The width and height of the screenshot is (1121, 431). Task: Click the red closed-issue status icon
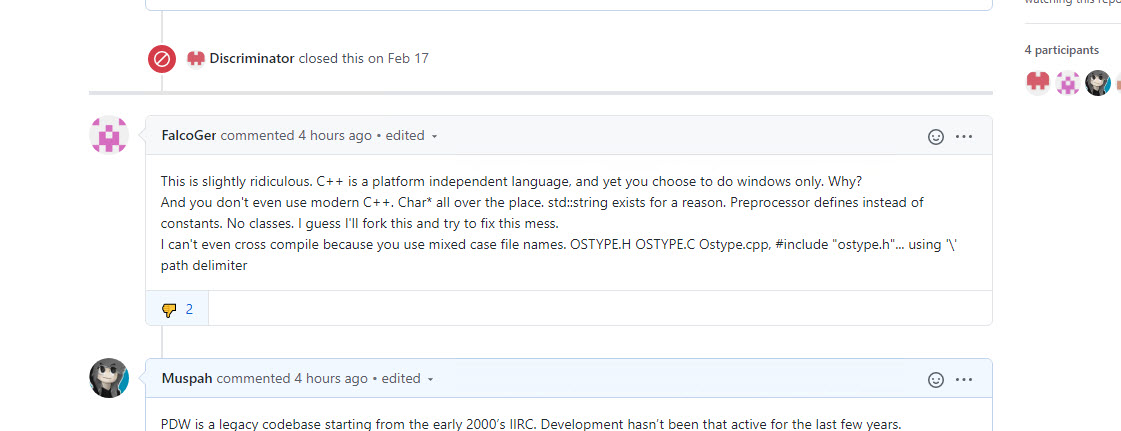pos(162,59)
